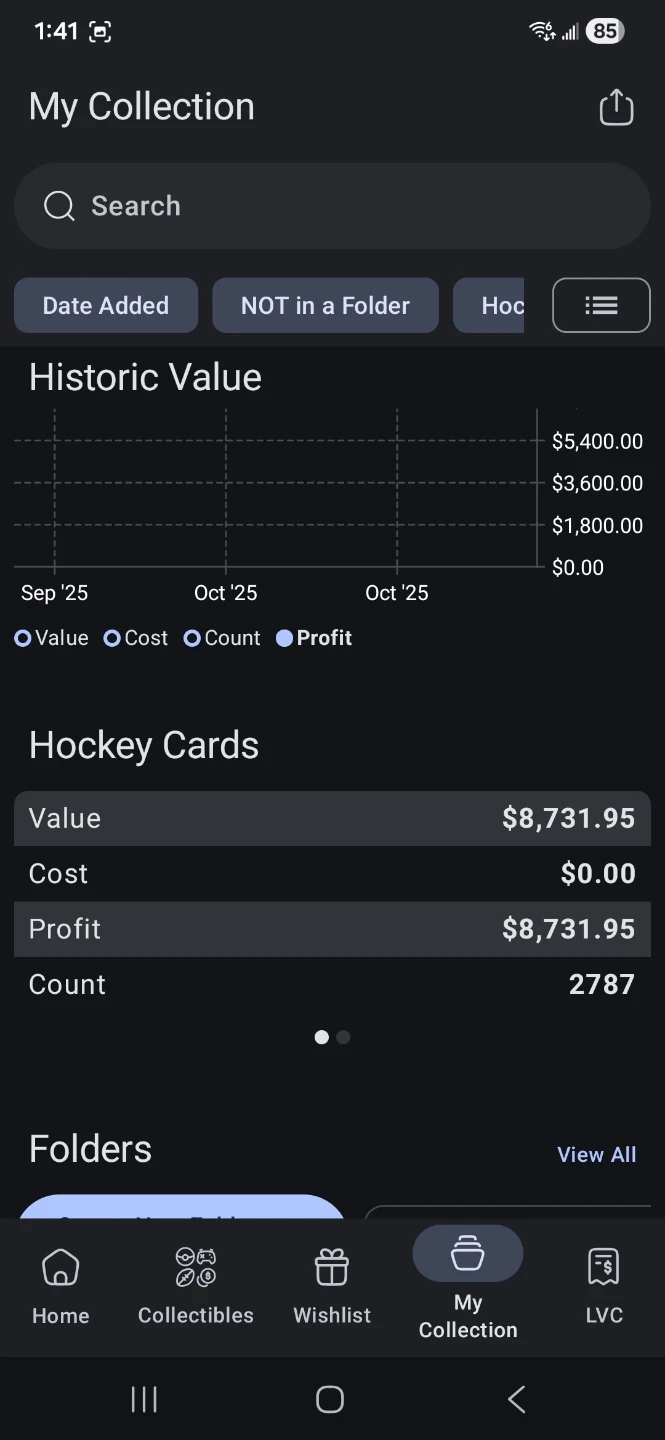Select the Cost chart radio option

pos(112,638)
